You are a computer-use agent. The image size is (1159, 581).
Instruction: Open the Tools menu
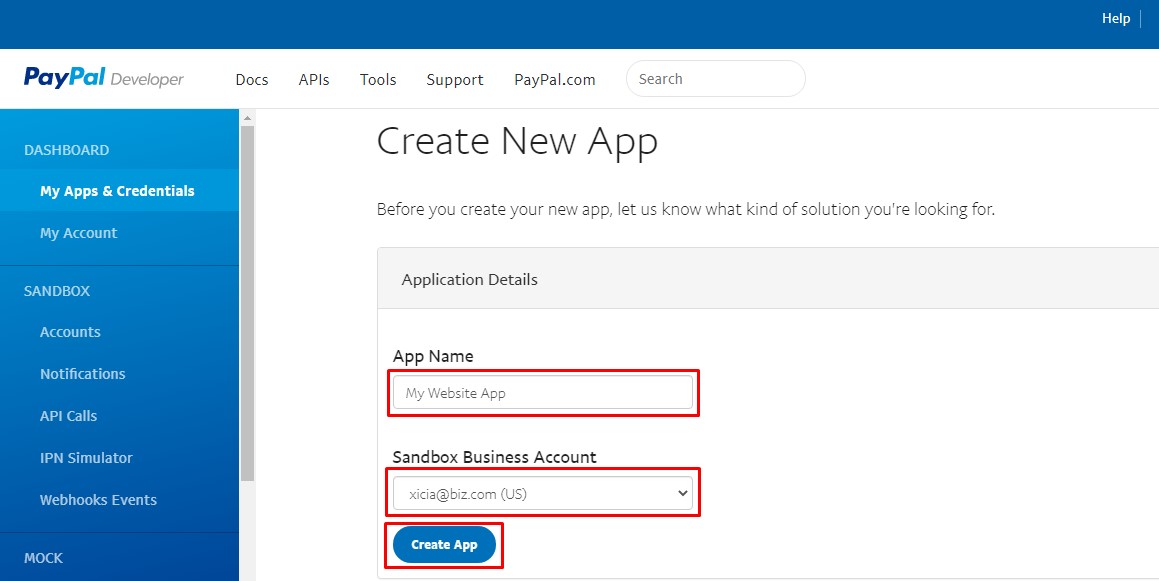pos(378,80)
